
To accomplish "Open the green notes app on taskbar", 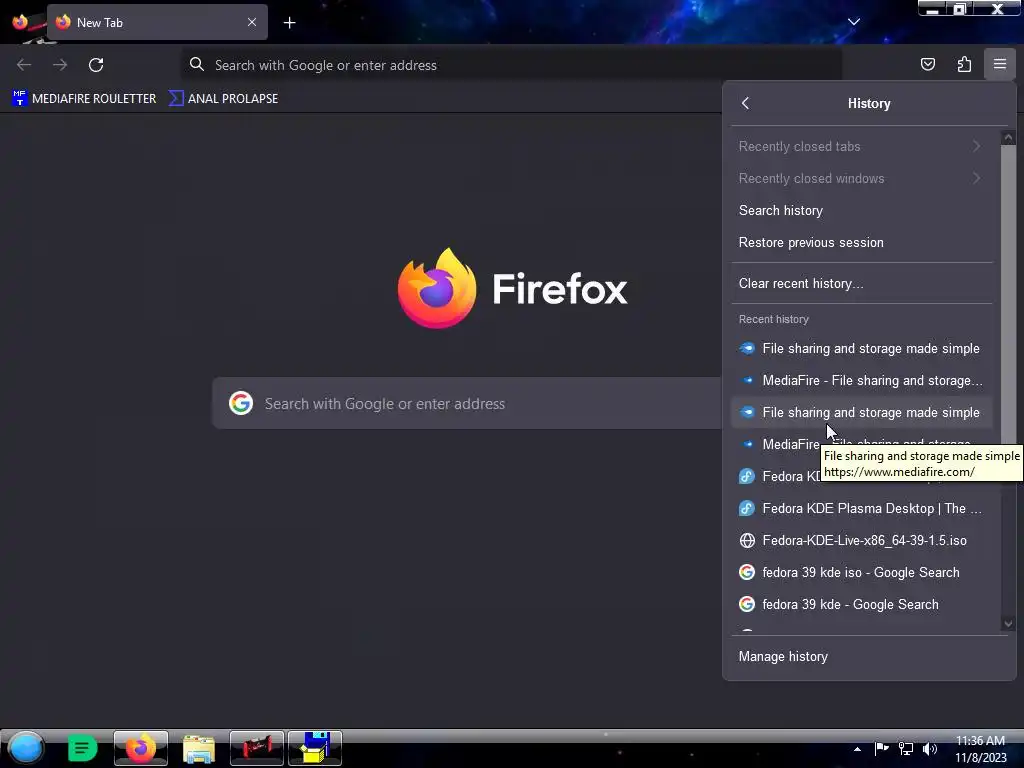I will click(82, 748).
